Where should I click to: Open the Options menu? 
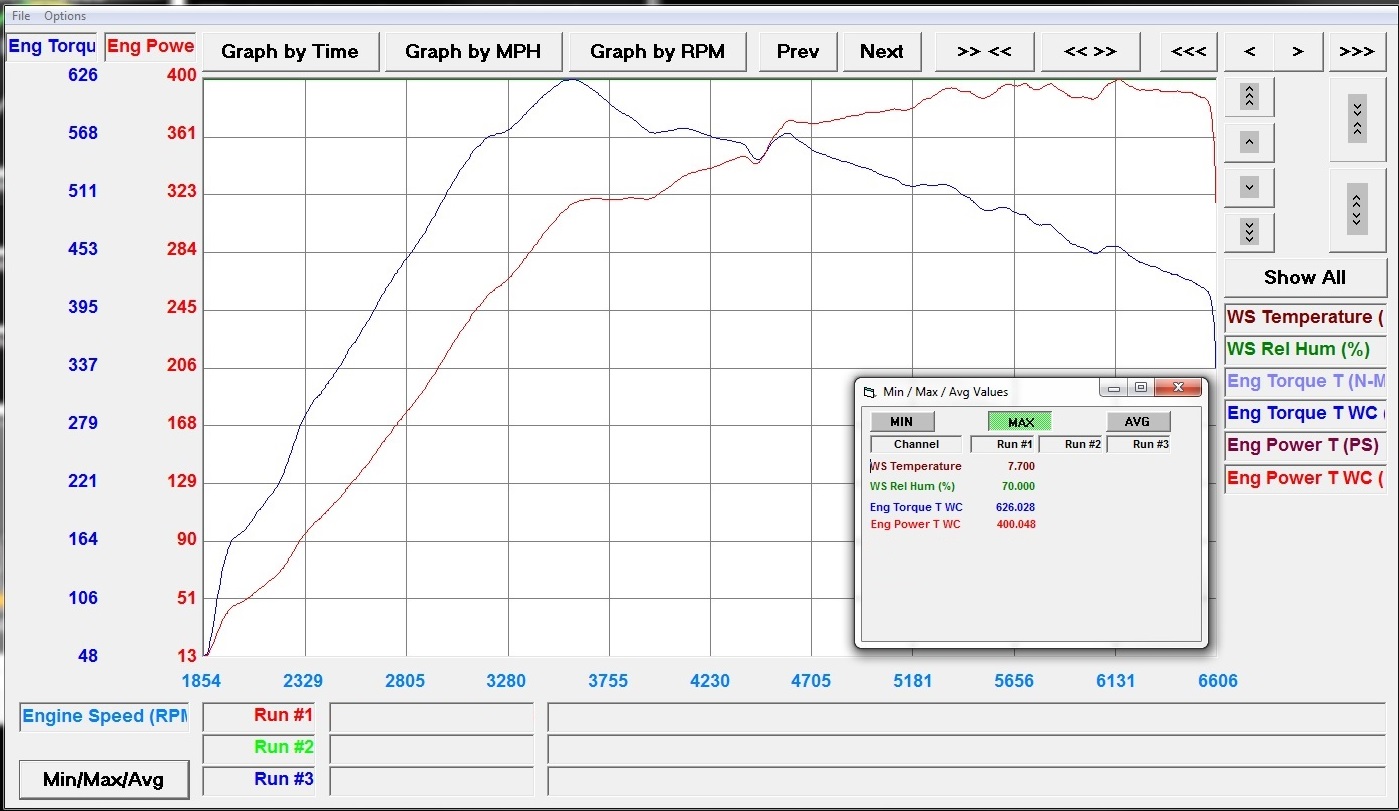click(65, 16)
